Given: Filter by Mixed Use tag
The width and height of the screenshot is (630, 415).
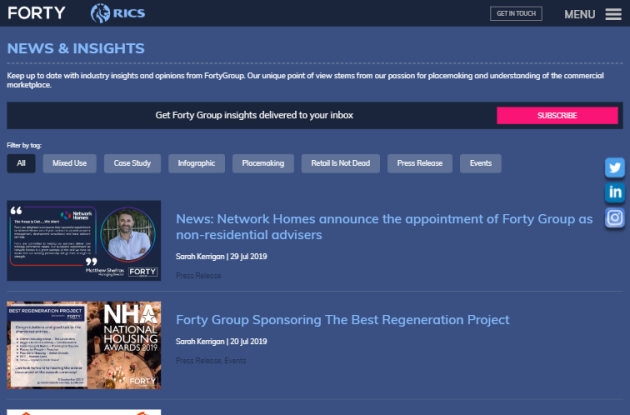Looking at the screenshot, I should pos(69,163).
